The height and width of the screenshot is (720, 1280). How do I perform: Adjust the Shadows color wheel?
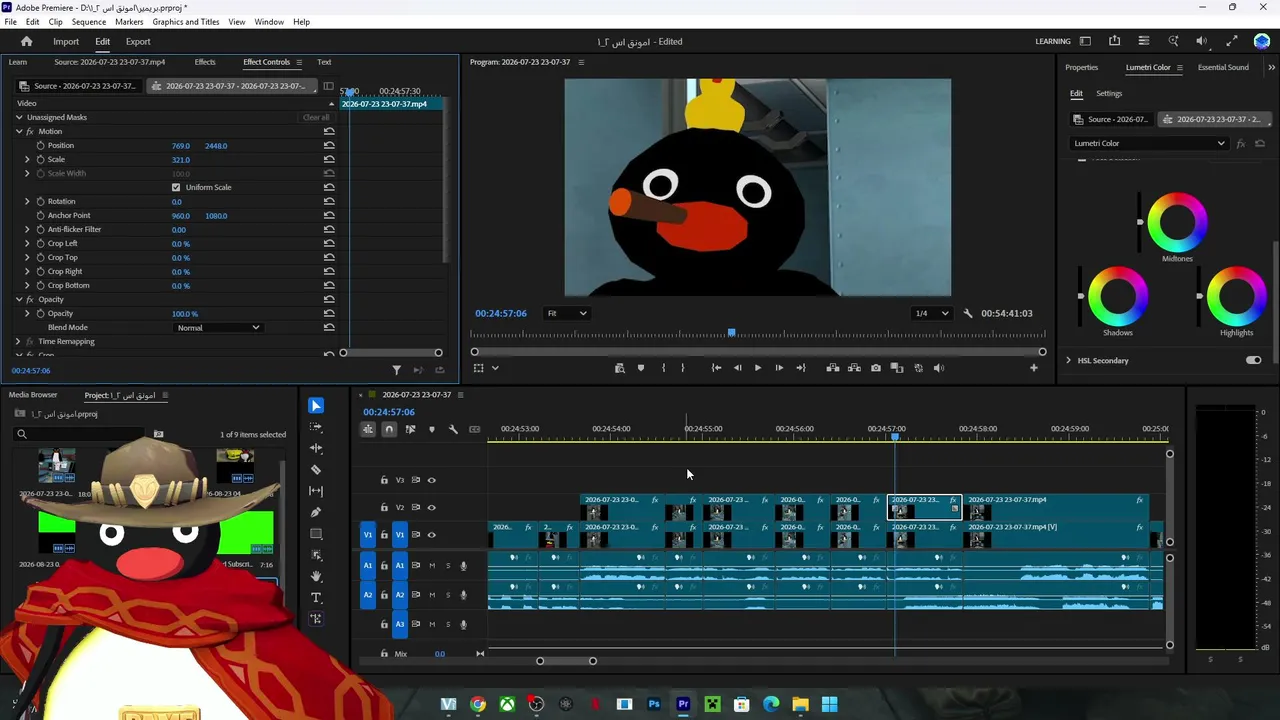(1118, 296)
